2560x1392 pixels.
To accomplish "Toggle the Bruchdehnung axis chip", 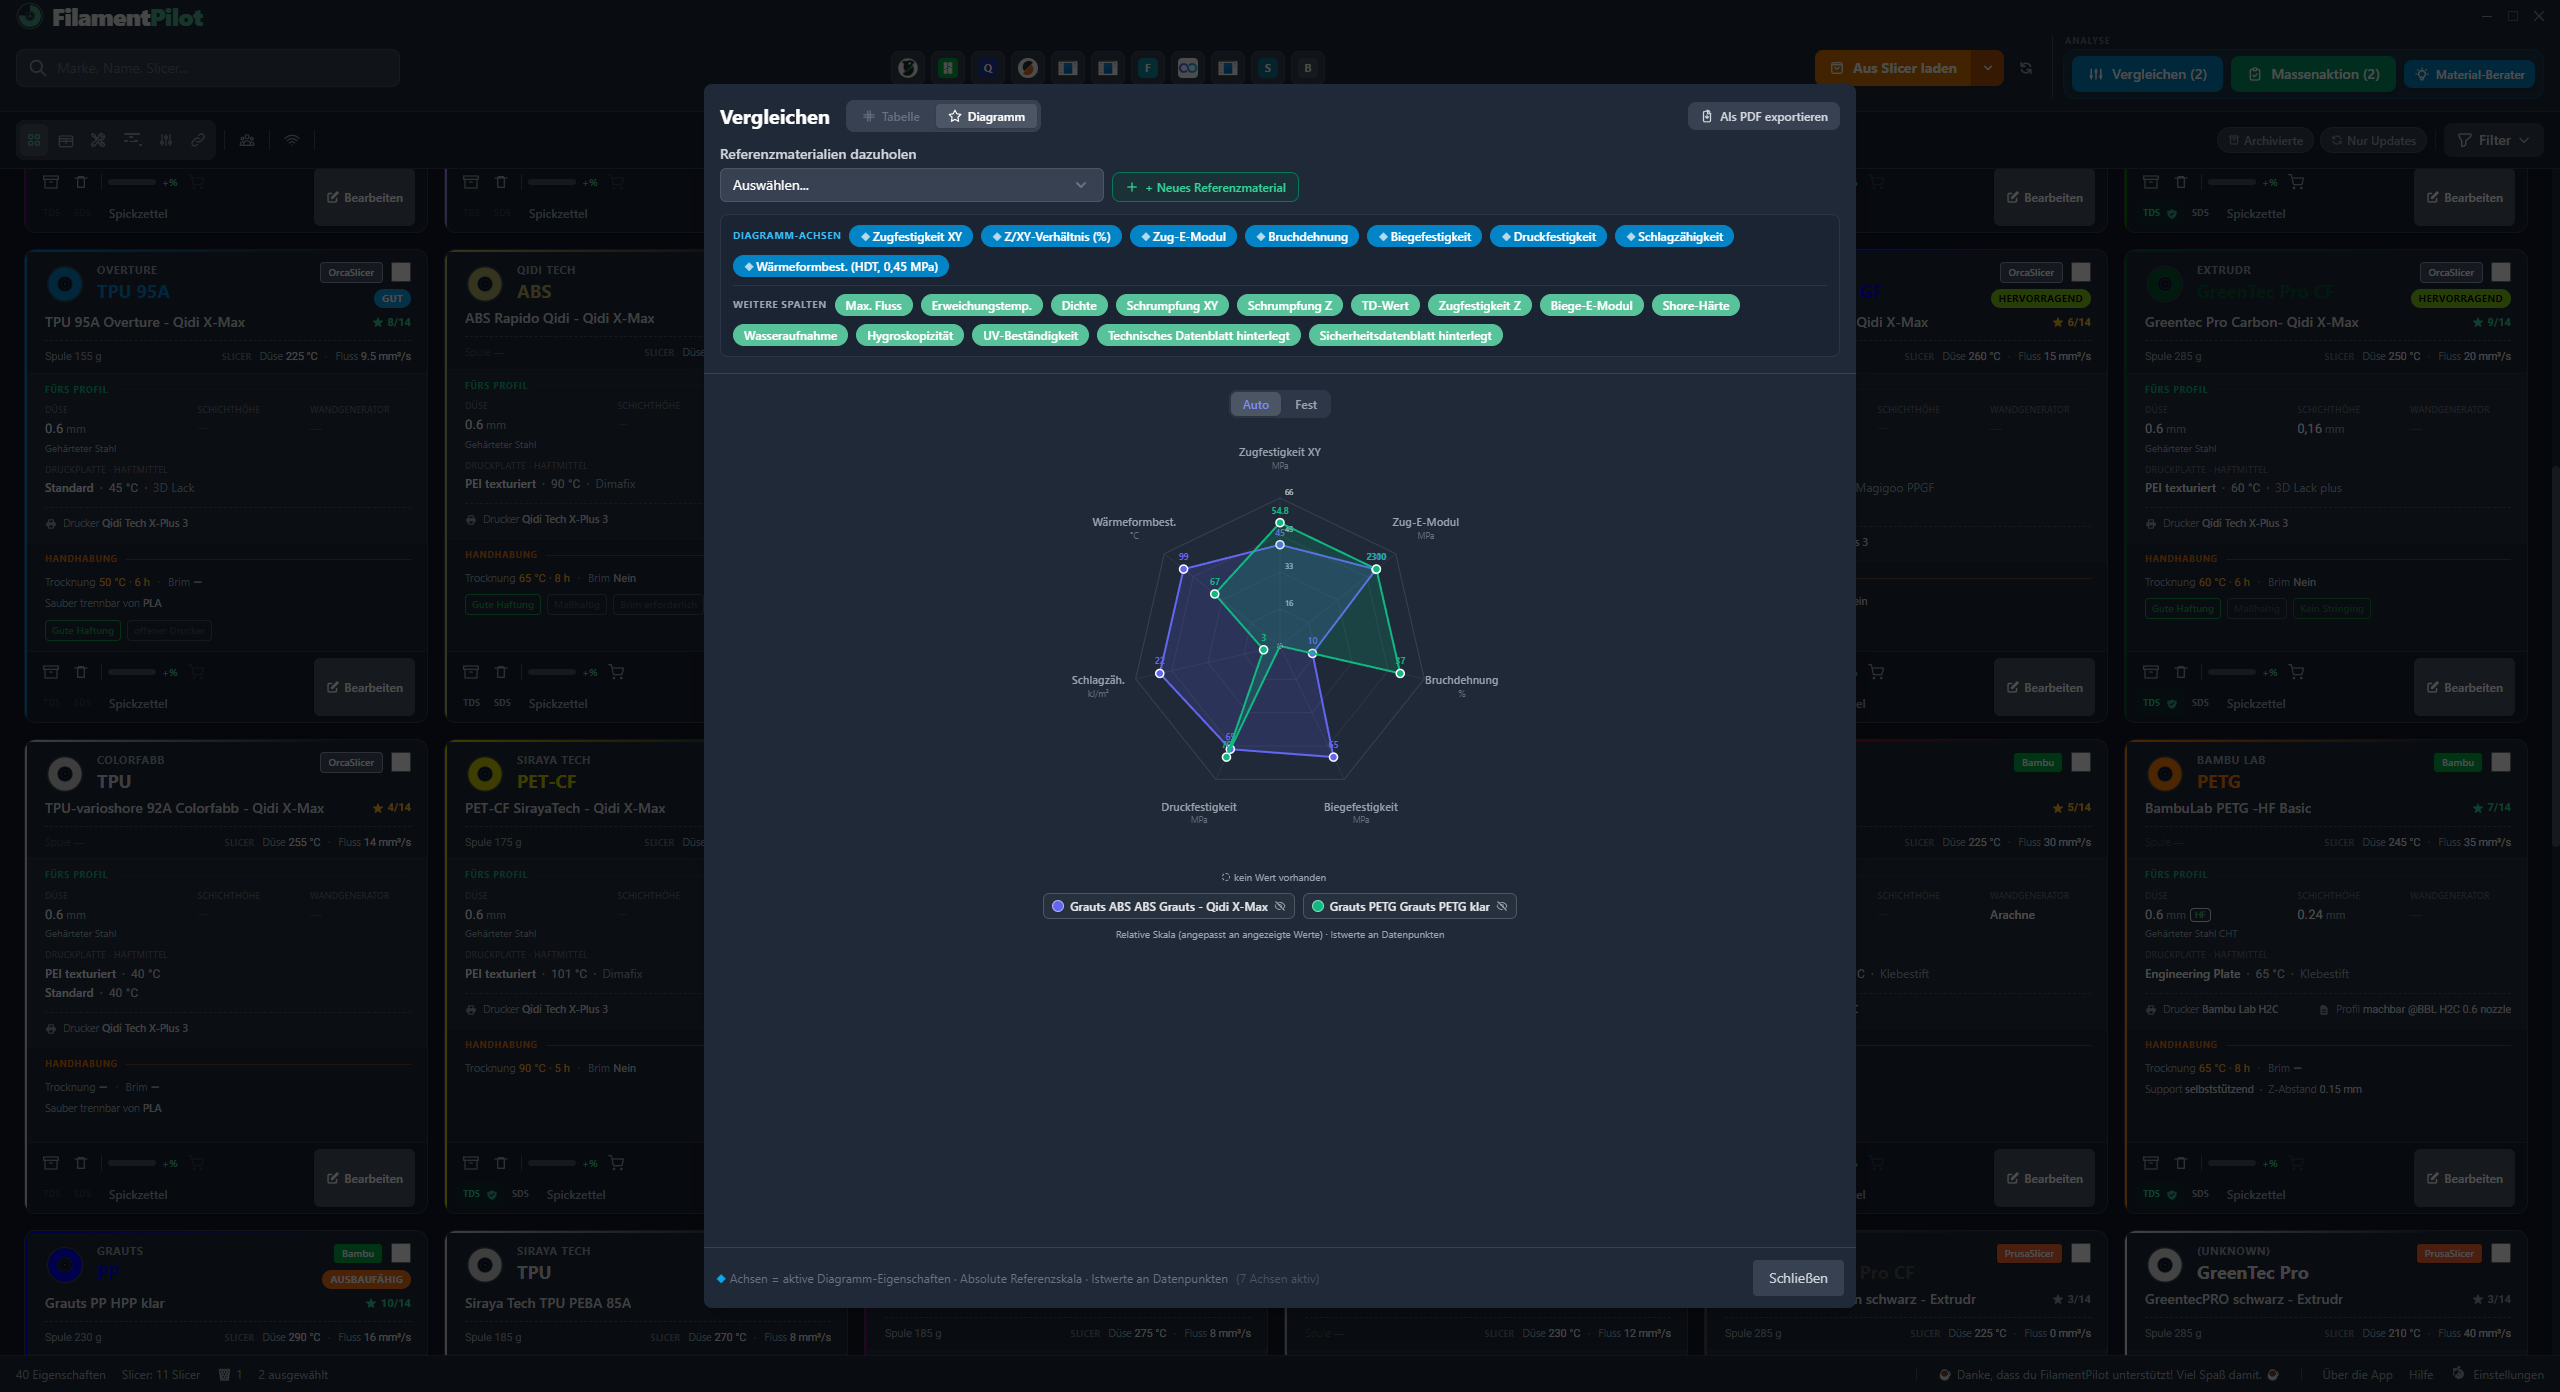I will click(1302, 237).
